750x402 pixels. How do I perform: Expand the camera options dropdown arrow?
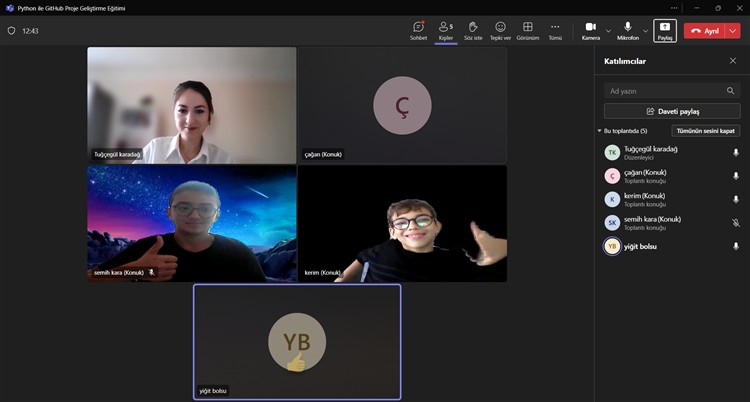(608, 31)
